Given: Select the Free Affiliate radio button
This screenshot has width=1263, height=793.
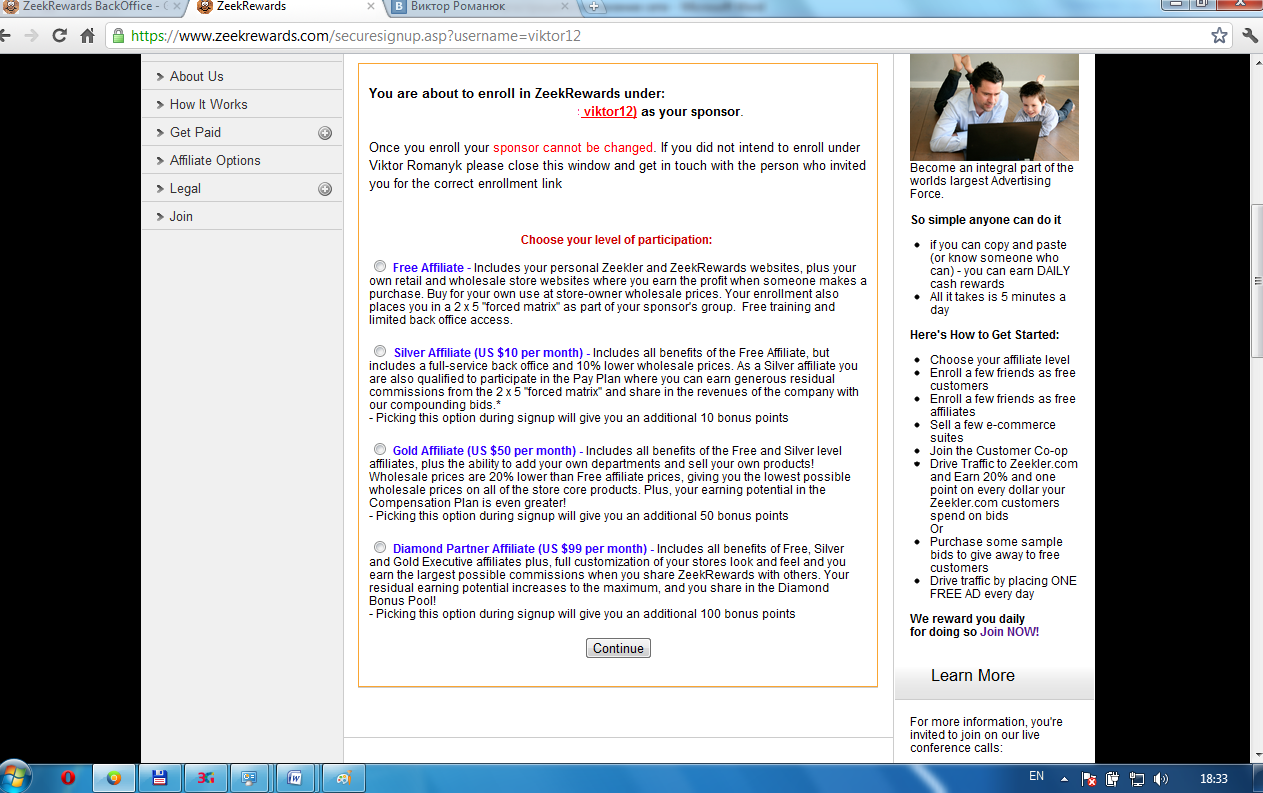Looking at the screenshot, I should coord(380,267).
